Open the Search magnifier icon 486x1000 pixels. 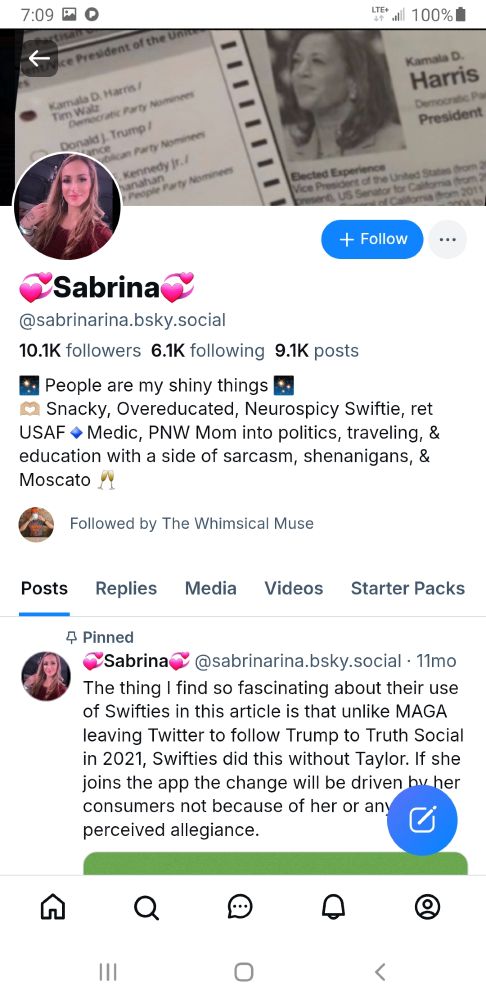147,906
